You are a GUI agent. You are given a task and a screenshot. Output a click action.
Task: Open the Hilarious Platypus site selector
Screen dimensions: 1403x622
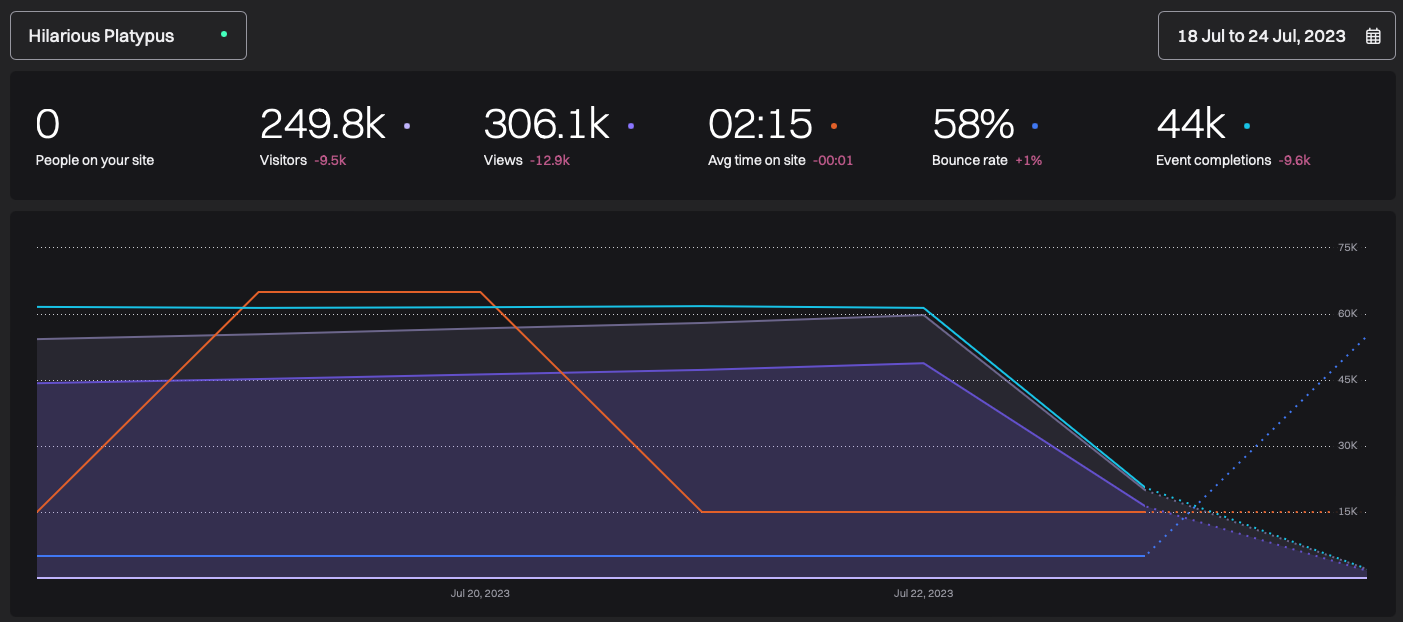coord(128,36)
